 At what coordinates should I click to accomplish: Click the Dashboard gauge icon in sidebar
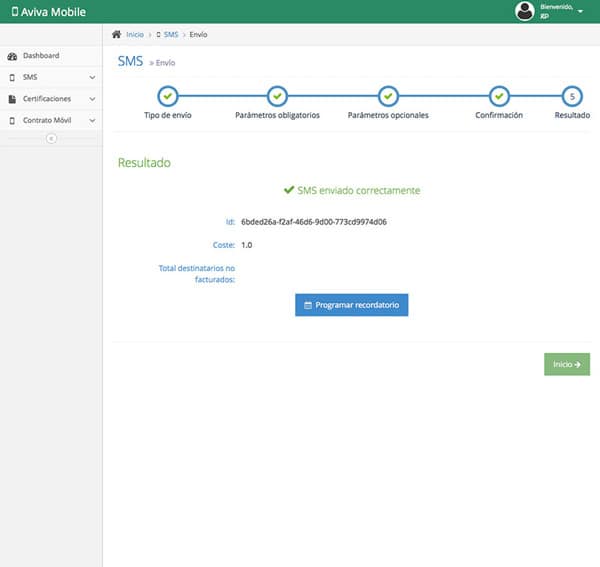point(12,56)
